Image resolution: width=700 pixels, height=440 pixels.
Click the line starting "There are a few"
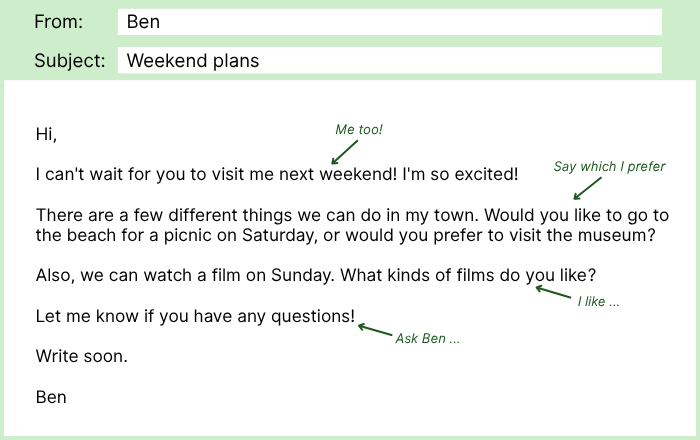[352, 215]
